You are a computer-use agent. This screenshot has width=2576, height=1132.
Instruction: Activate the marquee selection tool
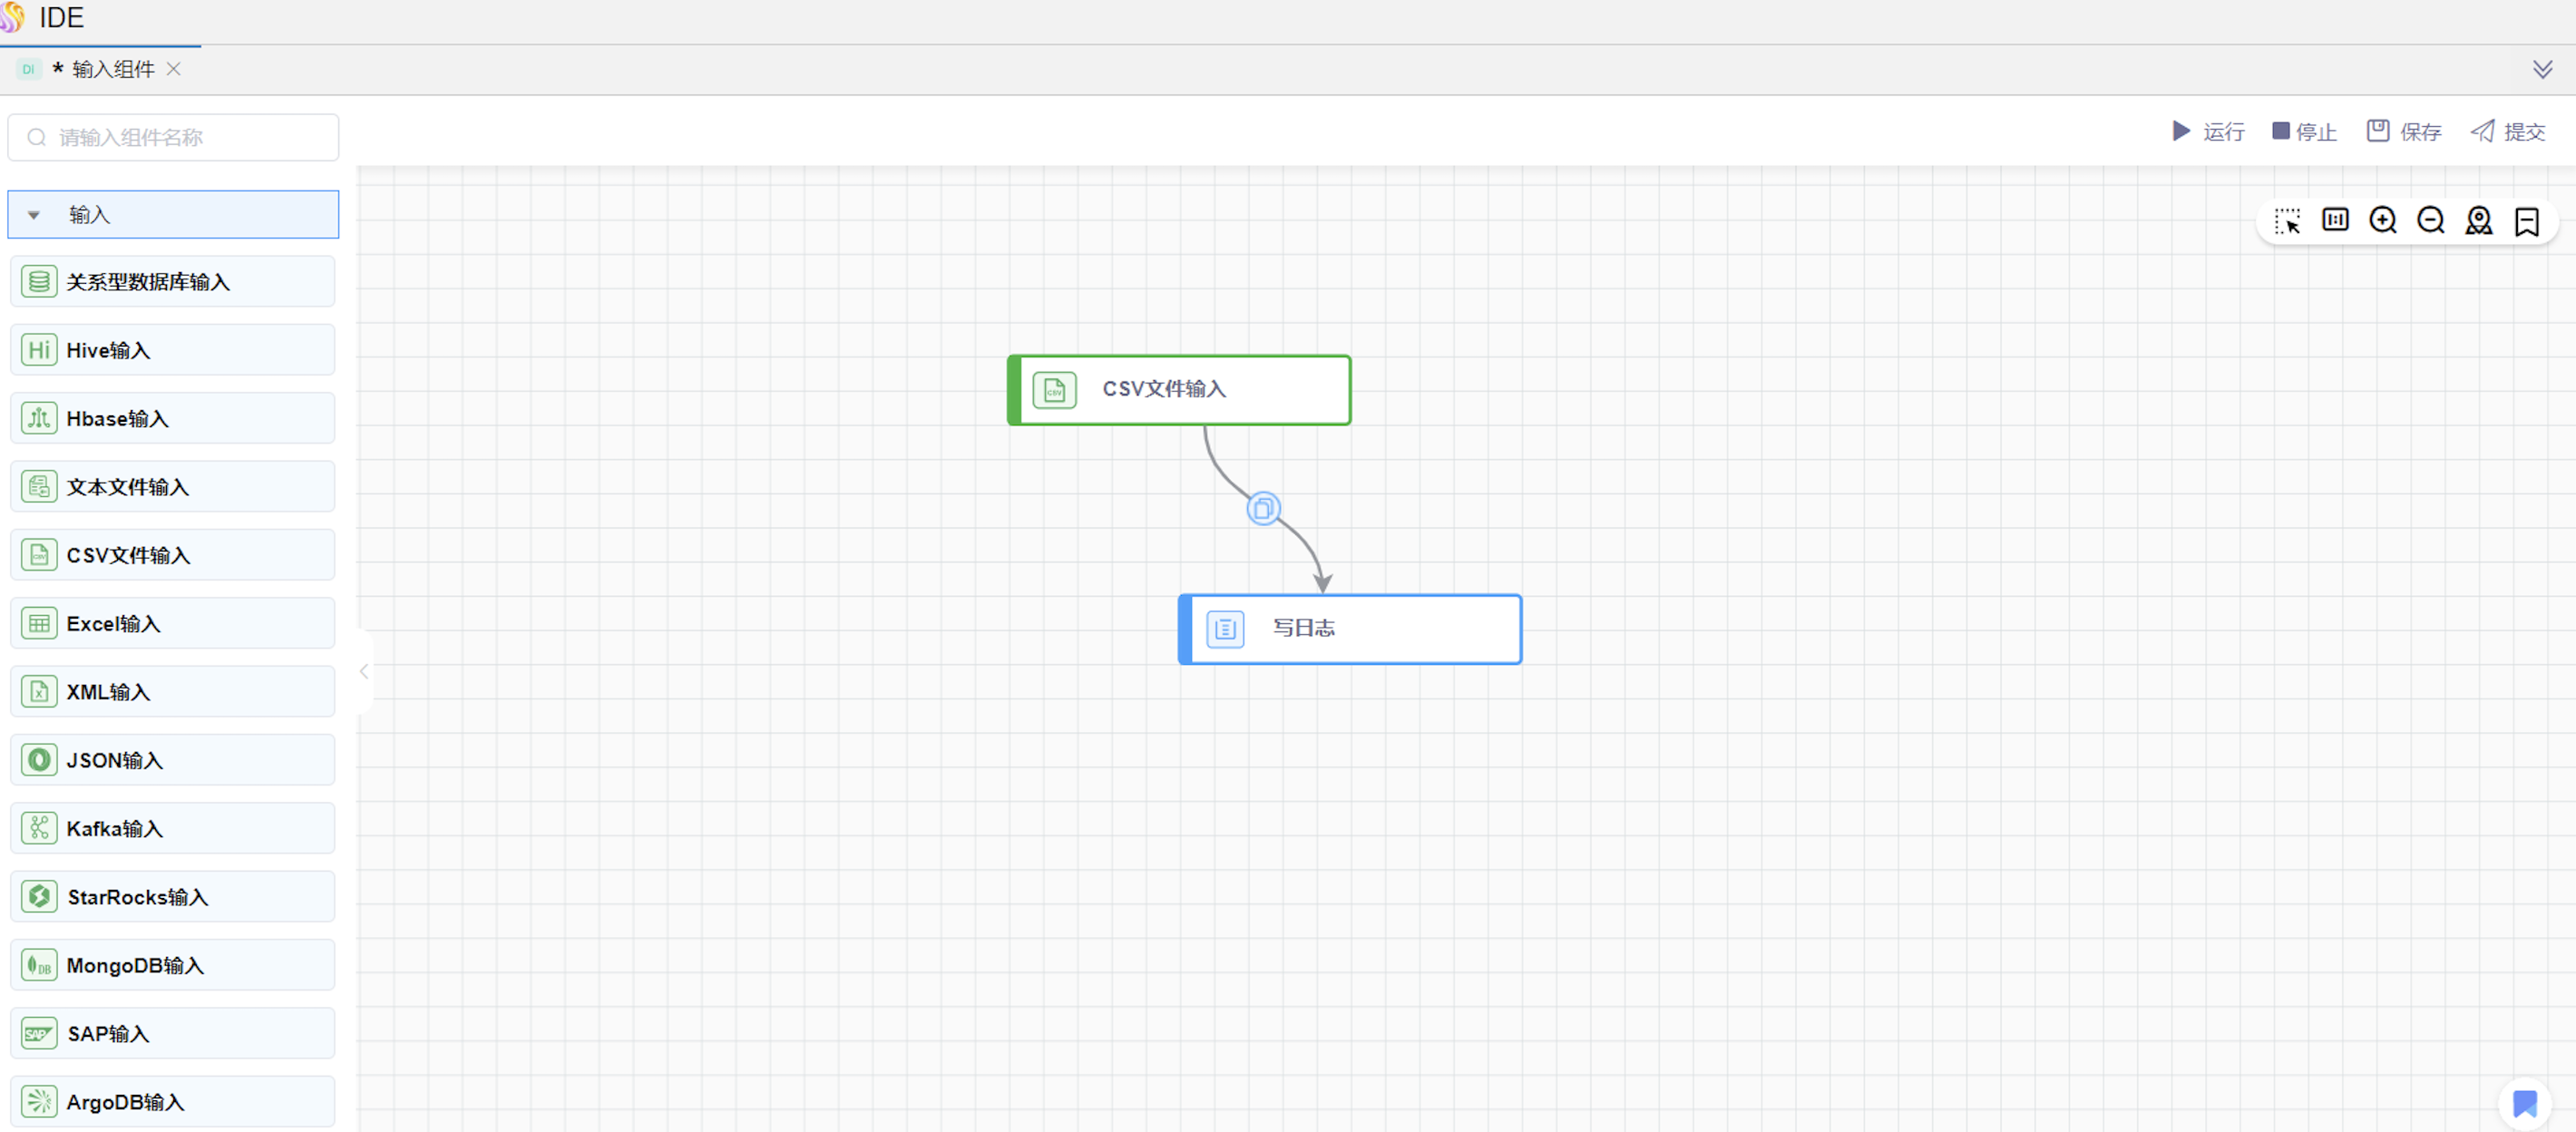(2287, 220)
